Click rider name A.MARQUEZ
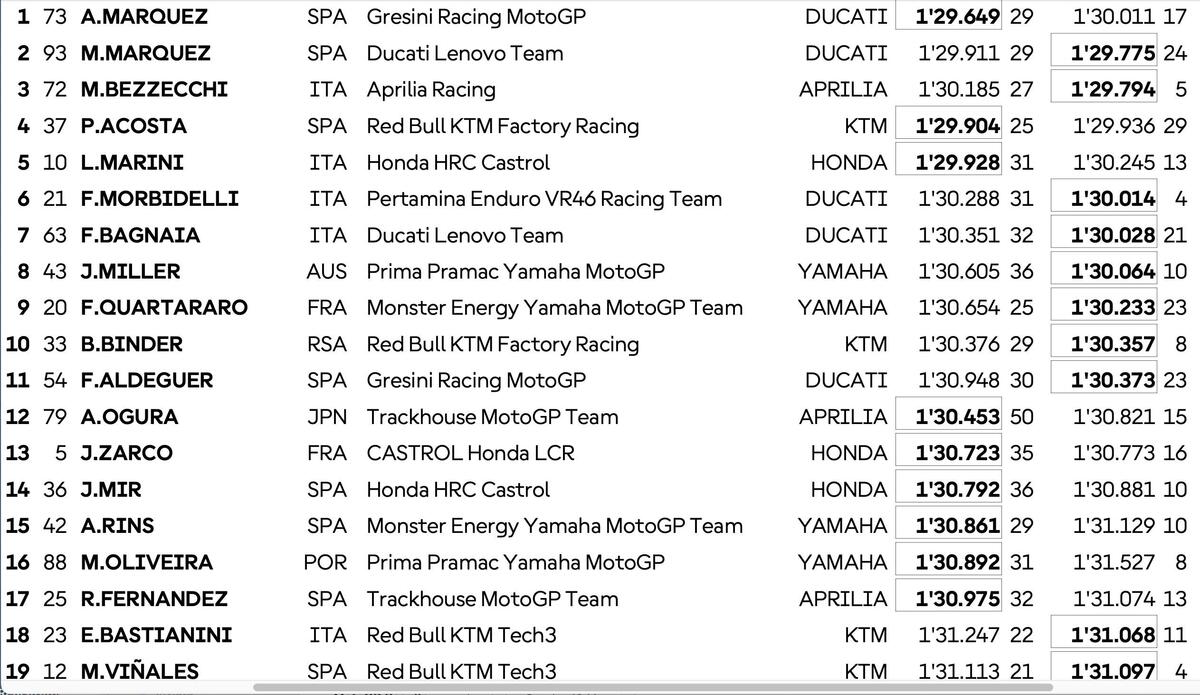The image size is (1200, 695). point(144,17)
